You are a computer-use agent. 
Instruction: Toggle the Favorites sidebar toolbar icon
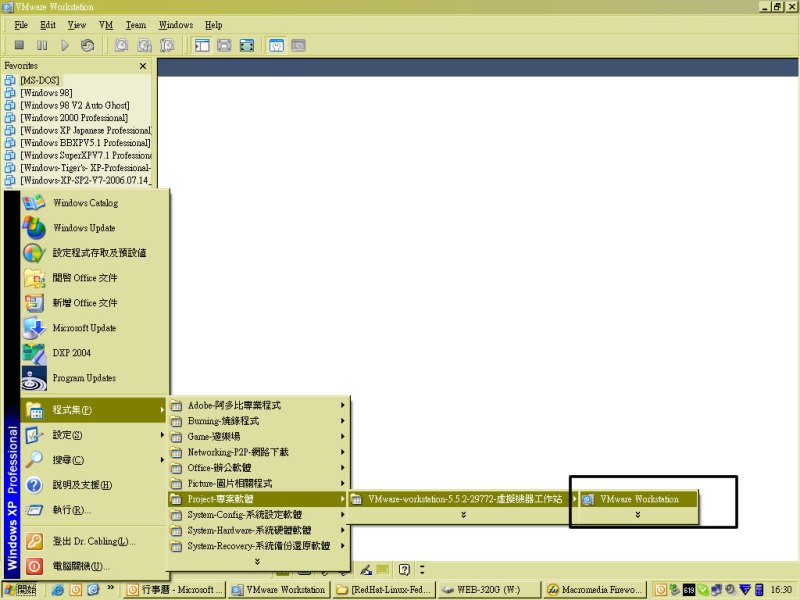point(202,45)
